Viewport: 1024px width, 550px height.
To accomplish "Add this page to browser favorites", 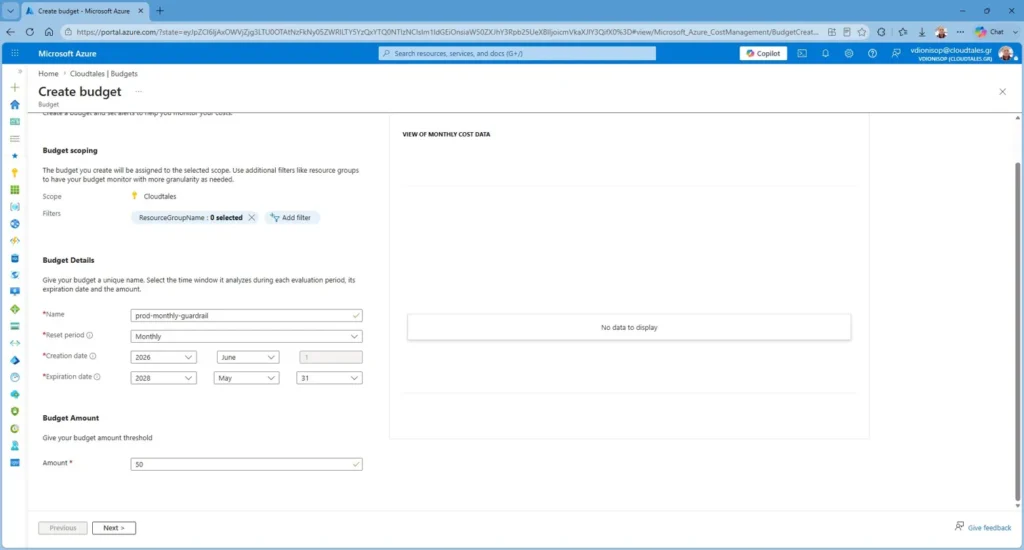I will tap(862, 32).
